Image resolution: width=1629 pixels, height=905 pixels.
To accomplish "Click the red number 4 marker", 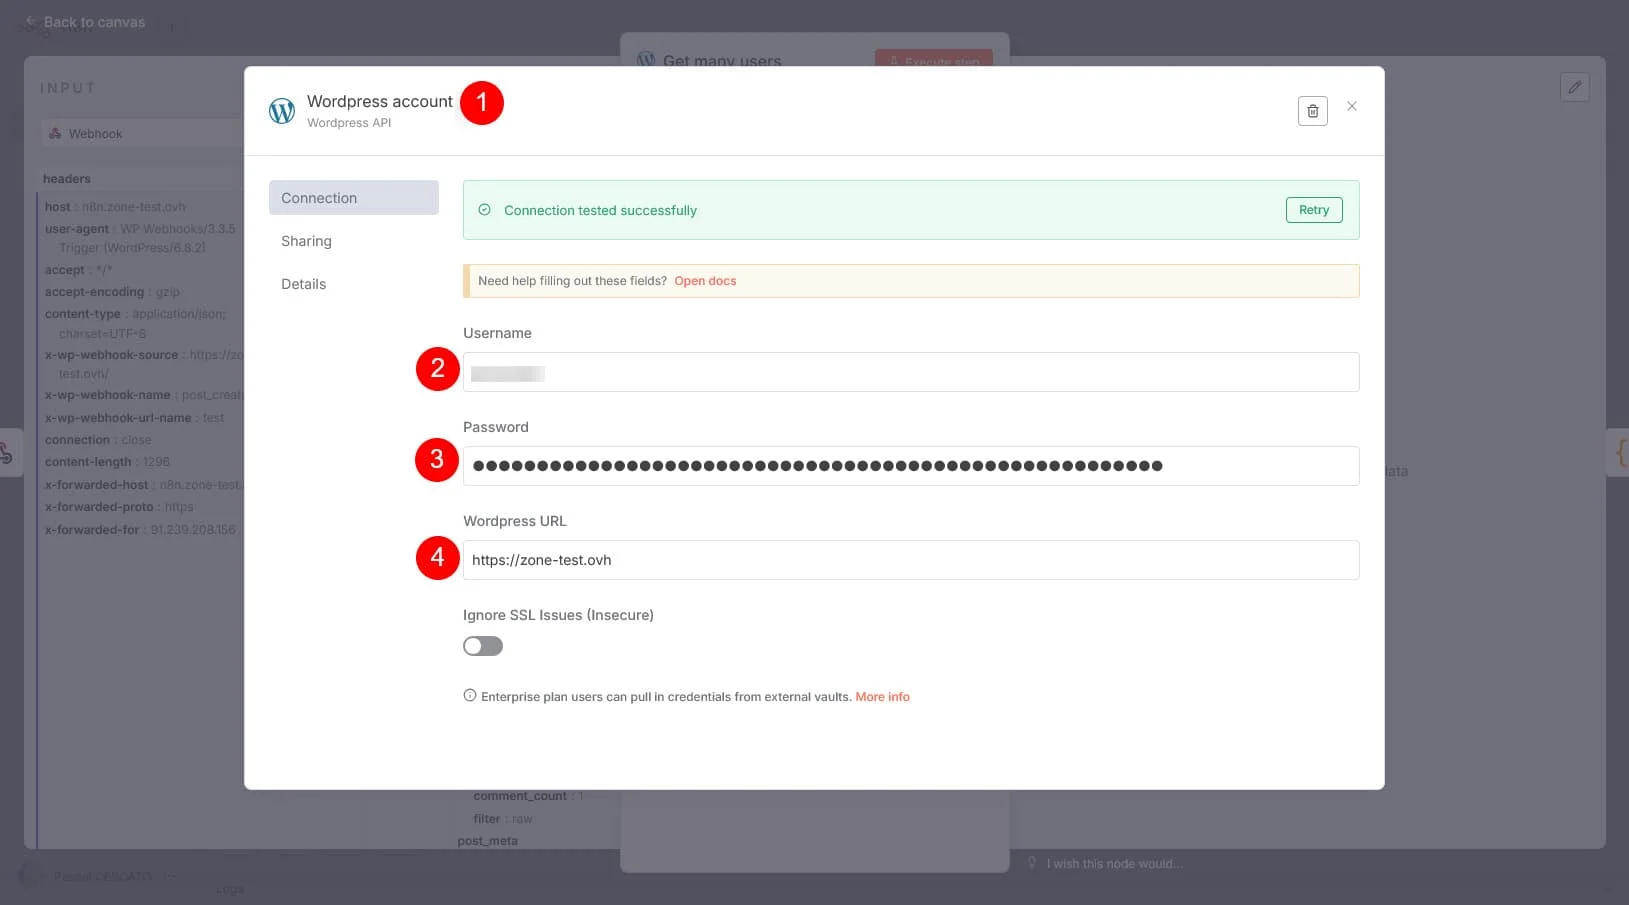I will tap(437, 558).
